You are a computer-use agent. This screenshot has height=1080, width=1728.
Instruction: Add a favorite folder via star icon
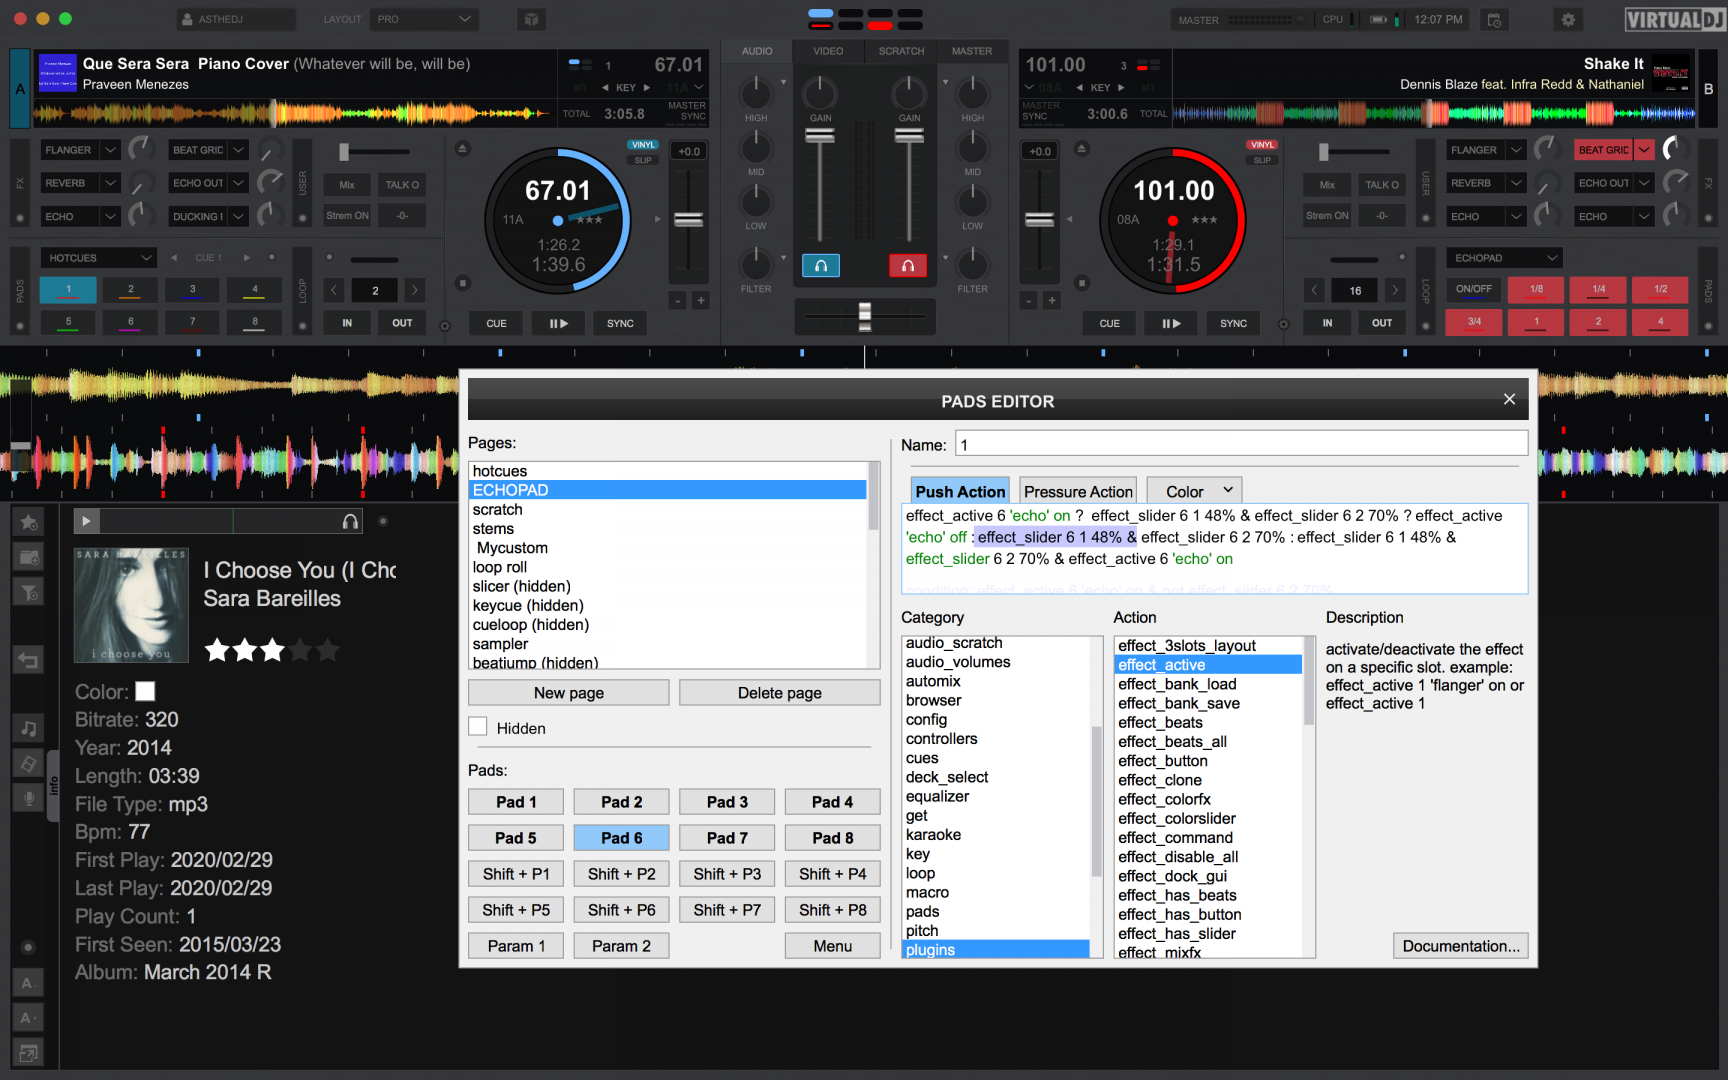(29, 522)
